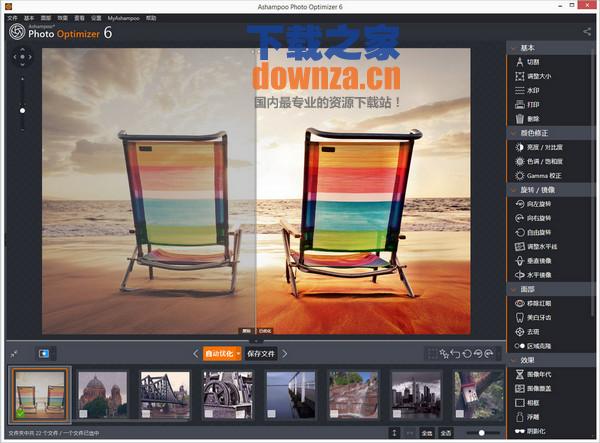Open the watermark (水印) tool
This screenshot has height=443, width=600.
pyautogui.click(x=527, y=90)
